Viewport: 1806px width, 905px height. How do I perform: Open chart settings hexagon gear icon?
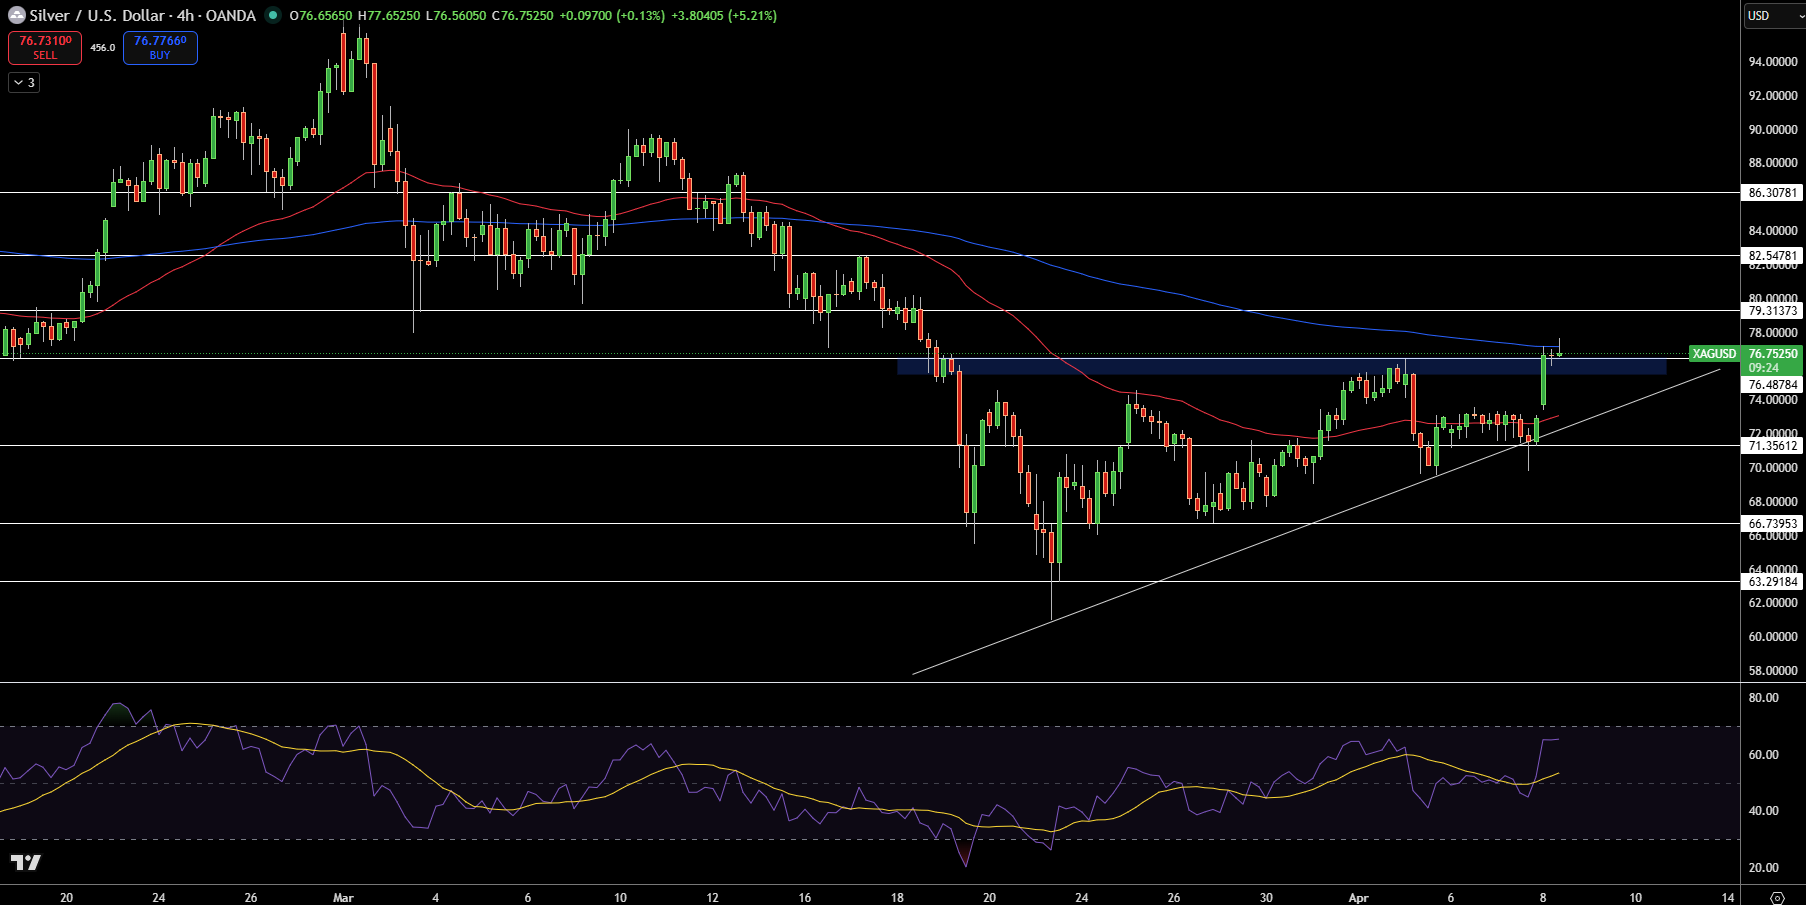tap(1776, 897)
